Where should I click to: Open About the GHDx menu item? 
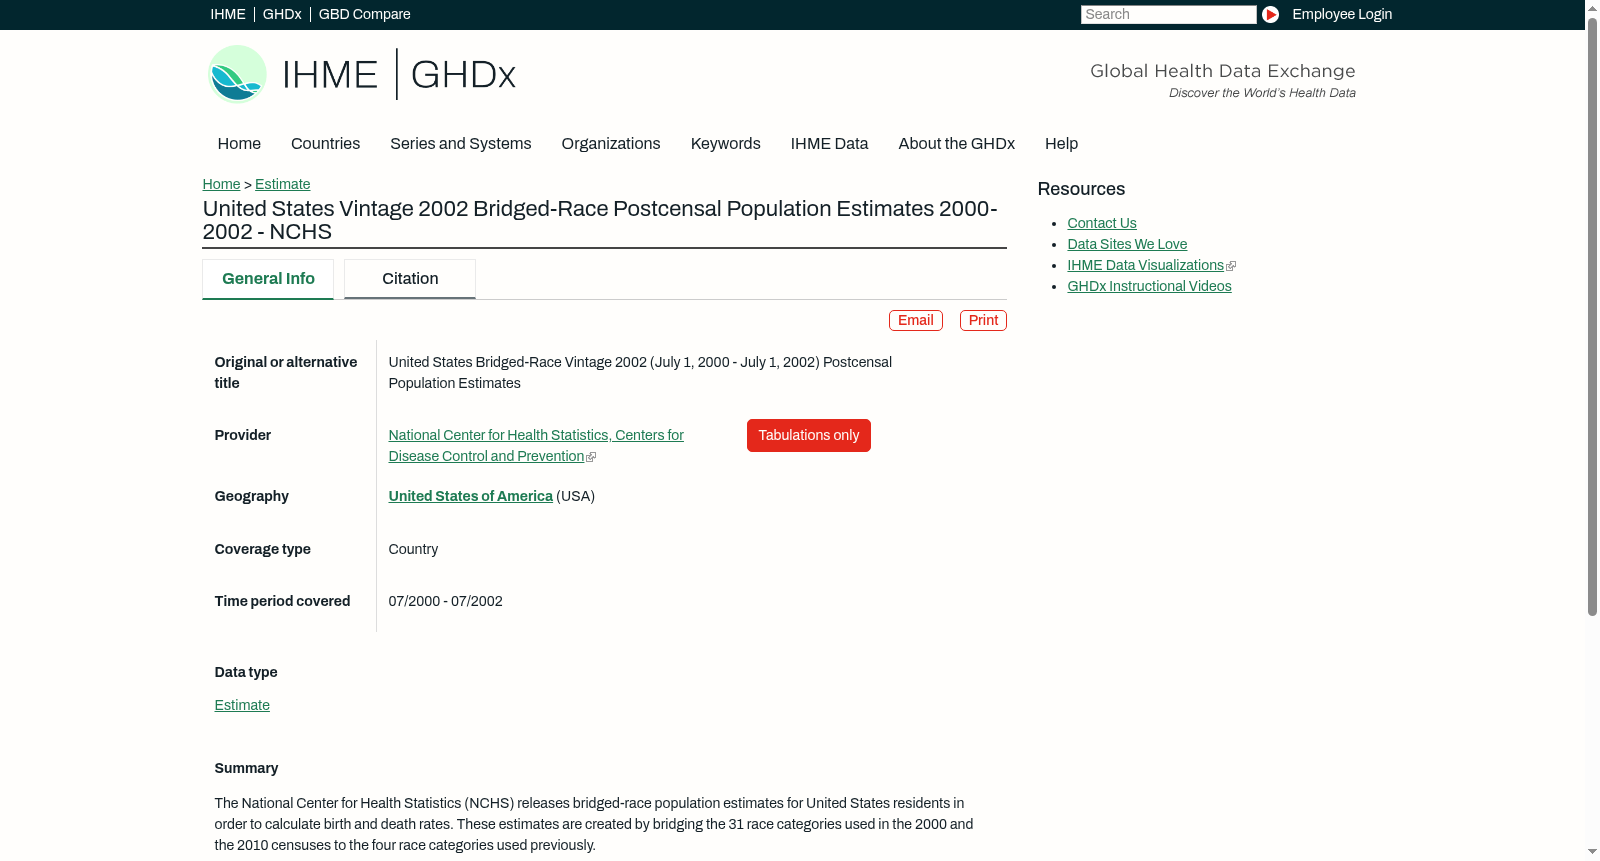click(x=956, y=144)
